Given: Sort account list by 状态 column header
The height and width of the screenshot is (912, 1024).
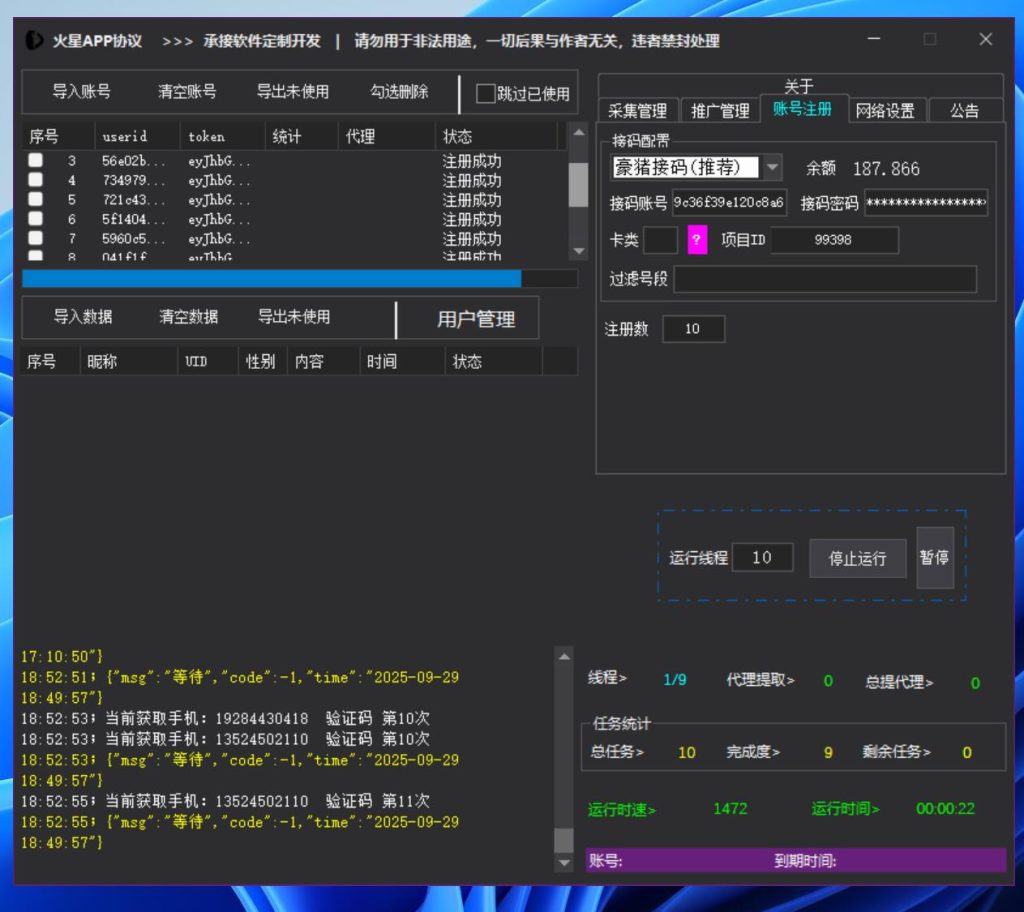Looking at the screenshot, I should [458, 136].
